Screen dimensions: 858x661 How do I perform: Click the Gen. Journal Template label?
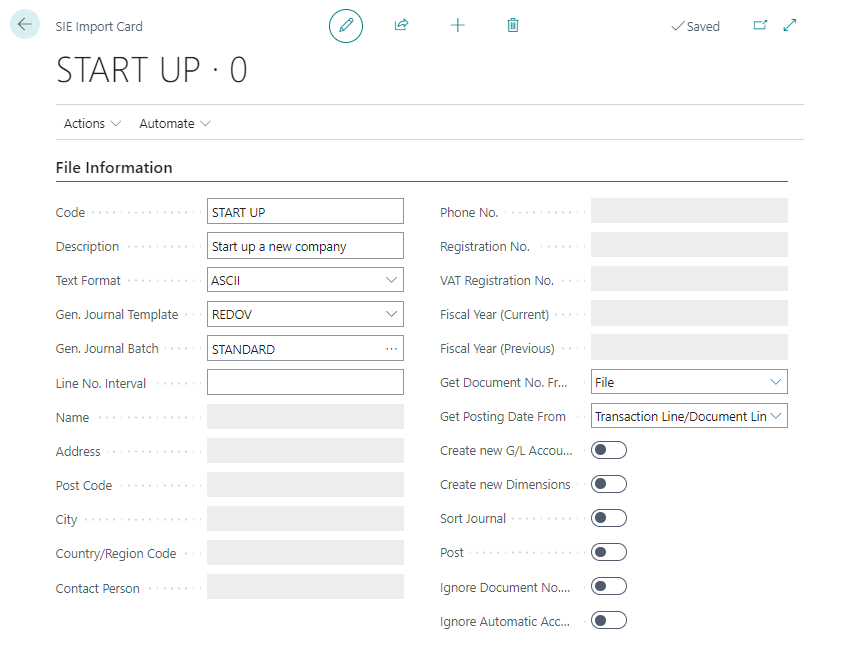[117, 315]
